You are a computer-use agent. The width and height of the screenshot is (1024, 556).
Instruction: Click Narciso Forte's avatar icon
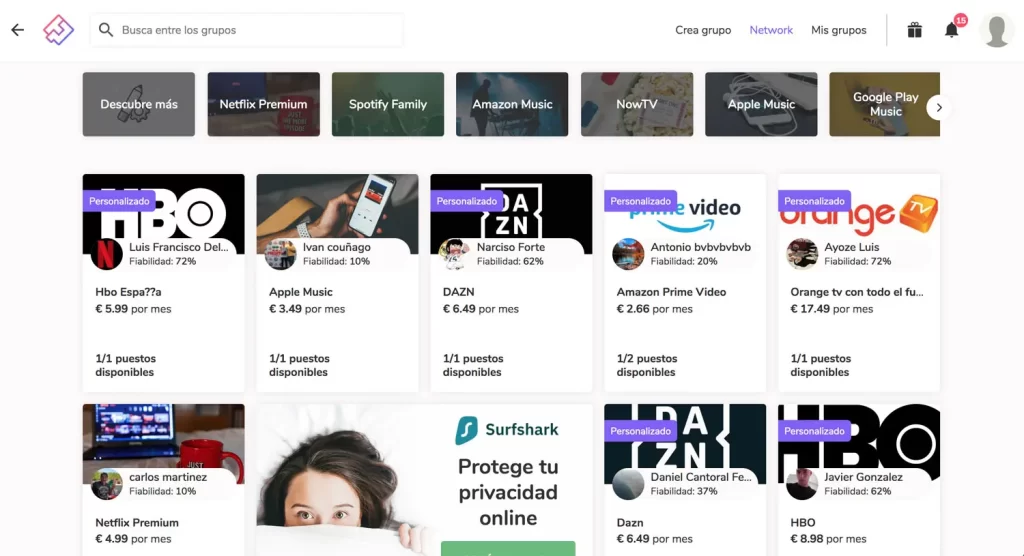point(454,254)
